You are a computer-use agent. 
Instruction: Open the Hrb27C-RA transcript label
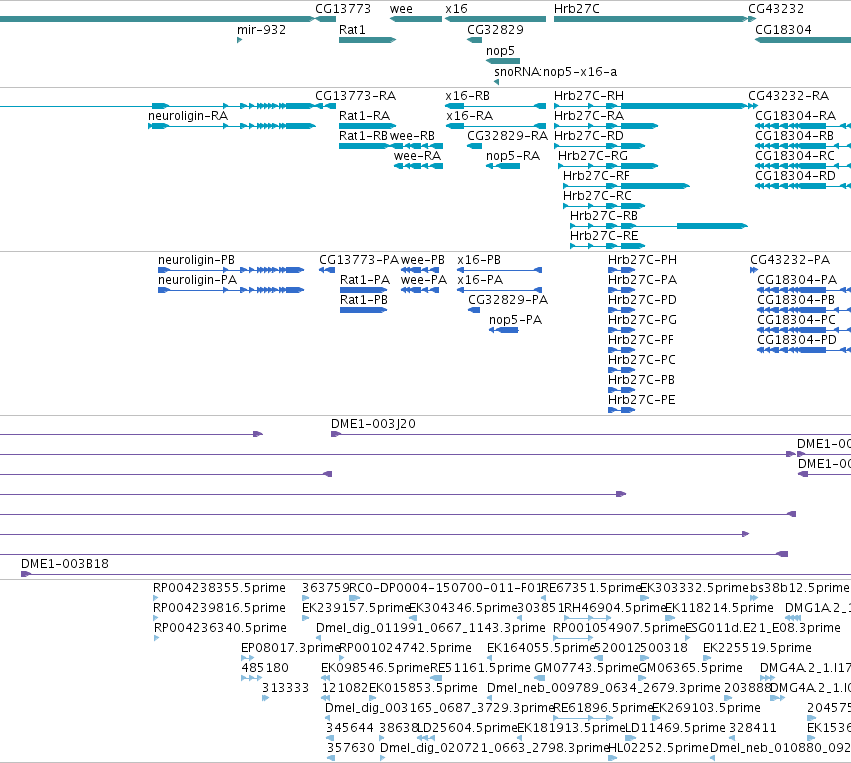coord(588,116)
